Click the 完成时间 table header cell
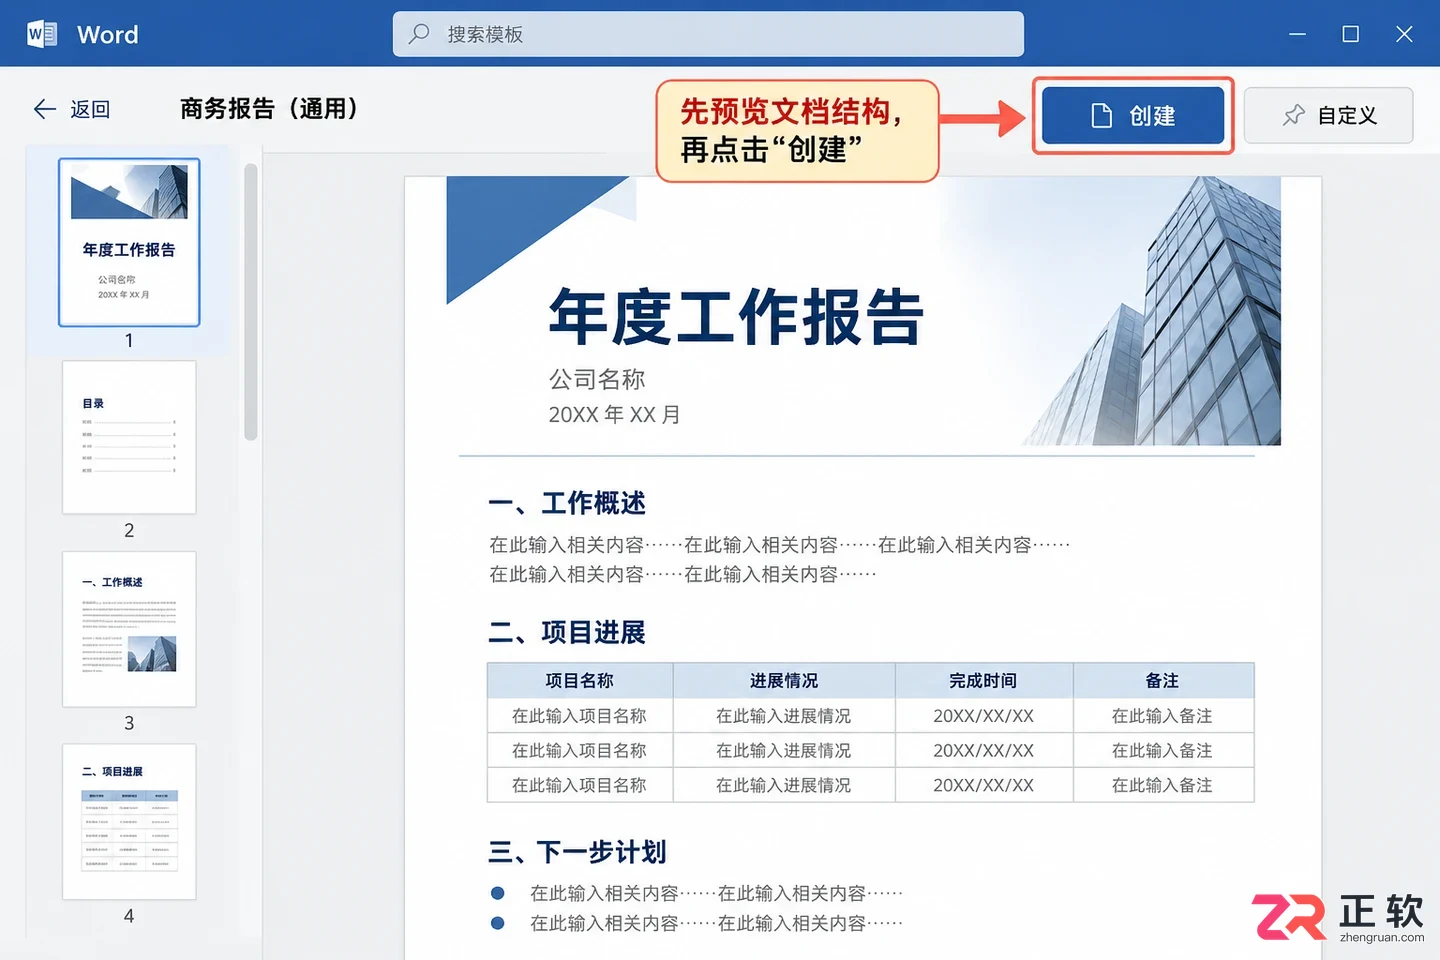 tap(984, 680)
